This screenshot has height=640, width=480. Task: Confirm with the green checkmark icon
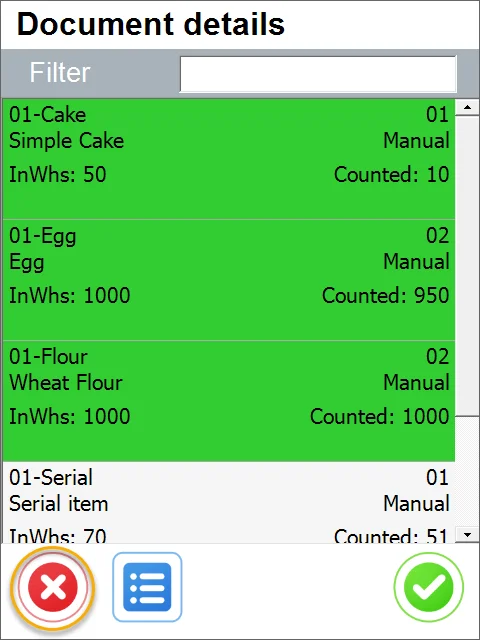point(429,587)
